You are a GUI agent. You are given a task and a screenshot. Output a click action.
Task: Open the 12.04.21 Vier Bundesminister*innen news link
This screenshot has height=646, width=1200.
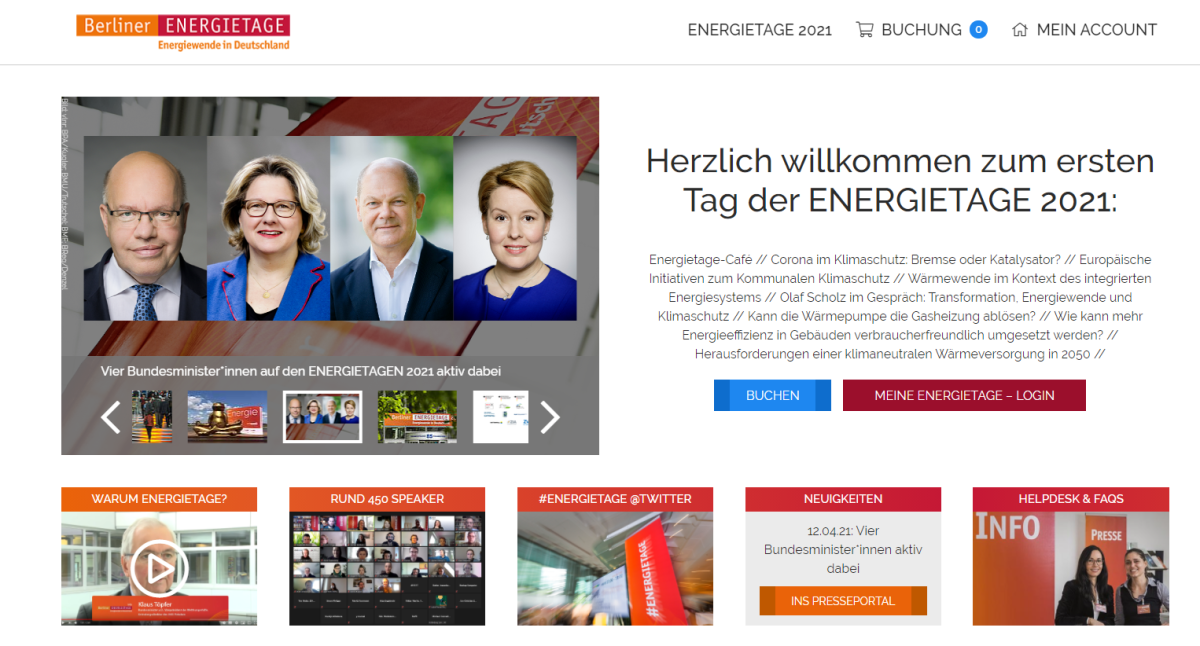coord(843,550)
